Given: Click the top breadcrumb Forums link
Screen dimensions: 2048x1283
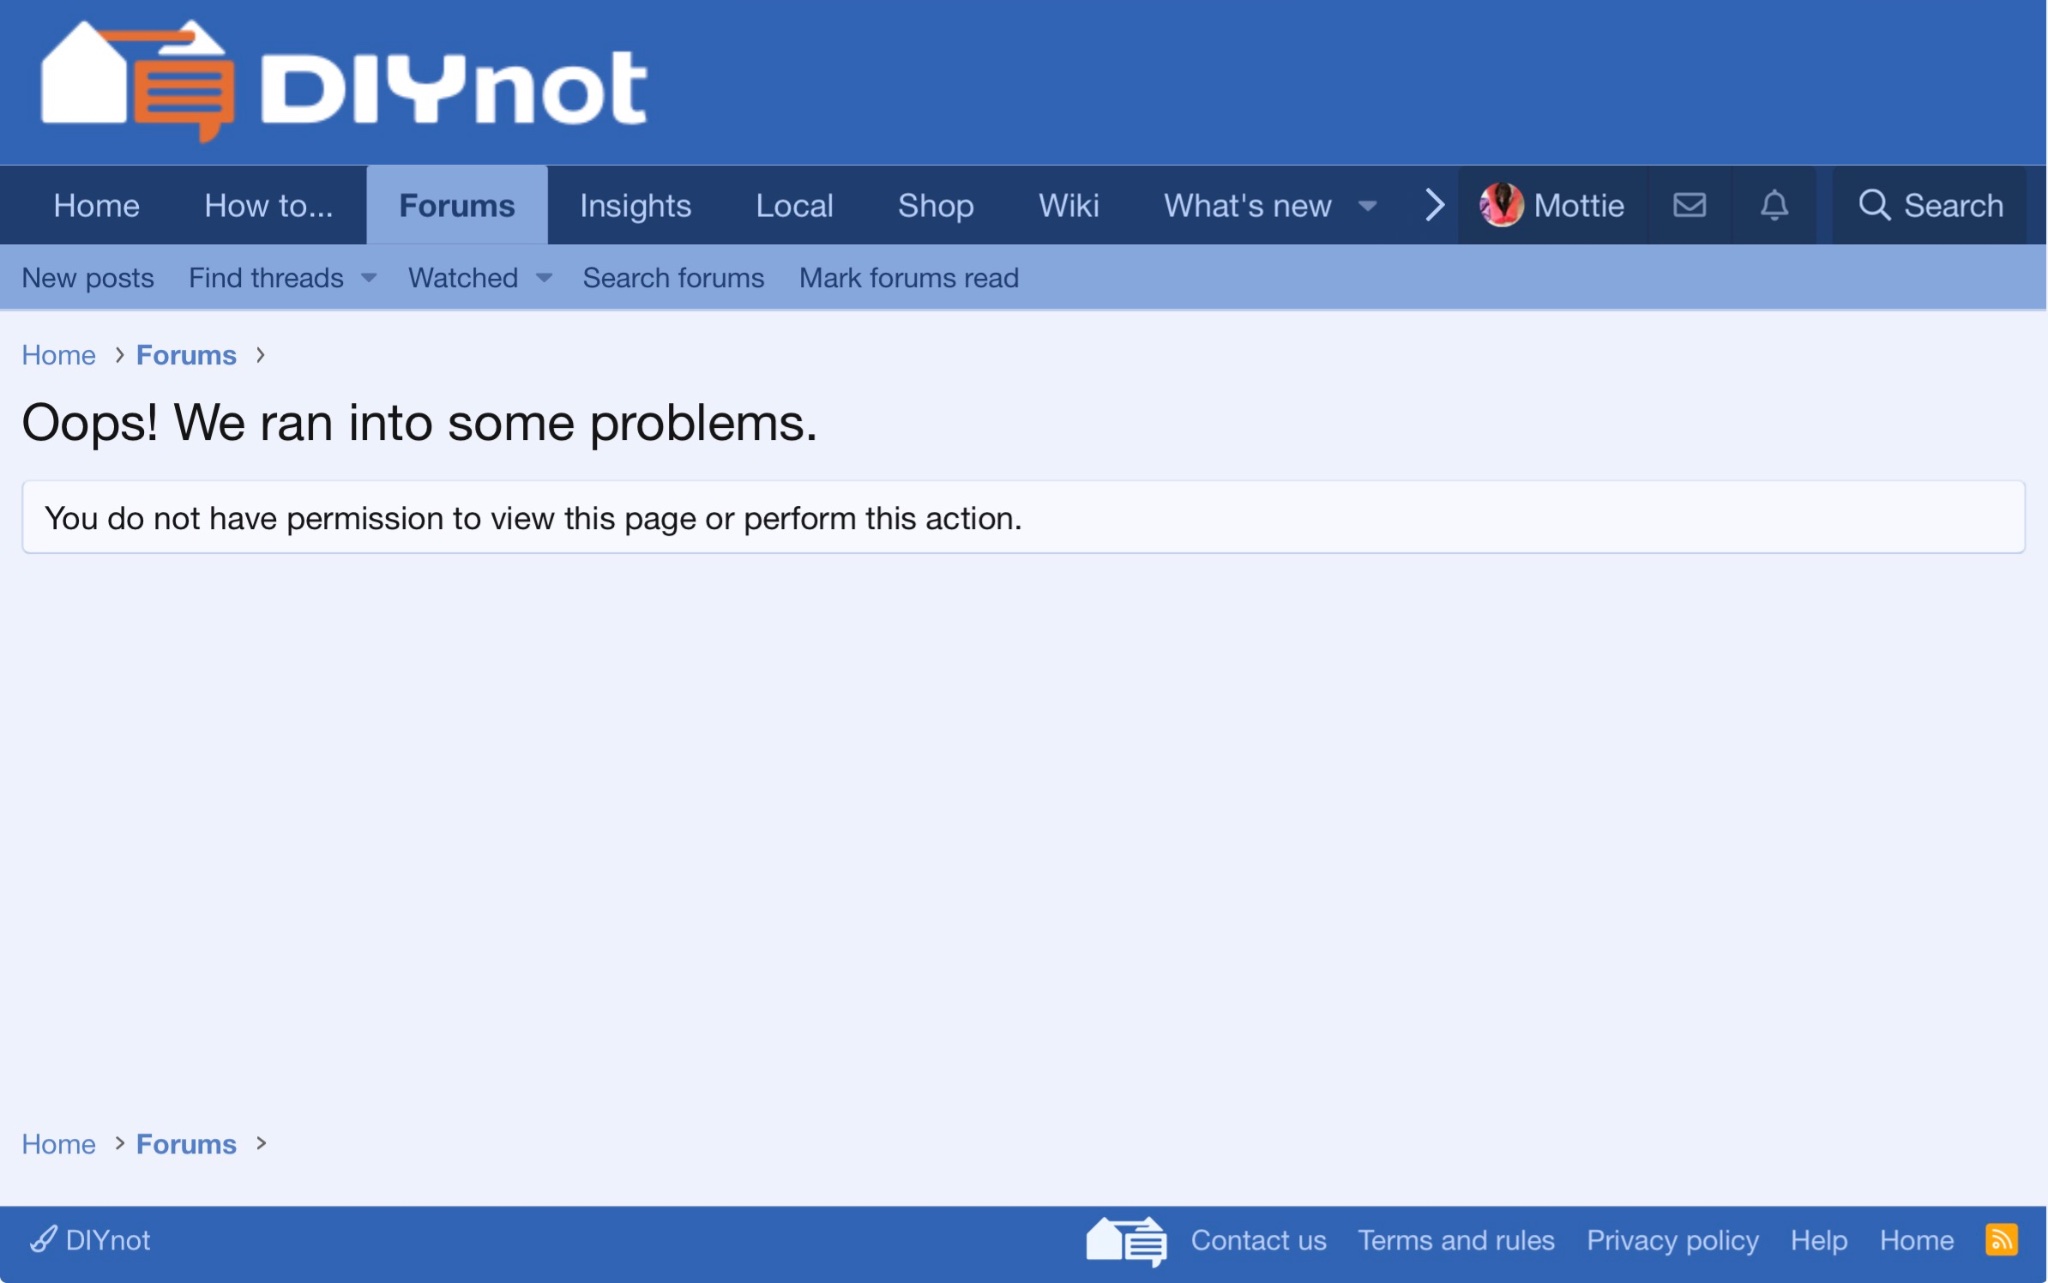Looking at the screenshot, I should (x=186, y=355).
